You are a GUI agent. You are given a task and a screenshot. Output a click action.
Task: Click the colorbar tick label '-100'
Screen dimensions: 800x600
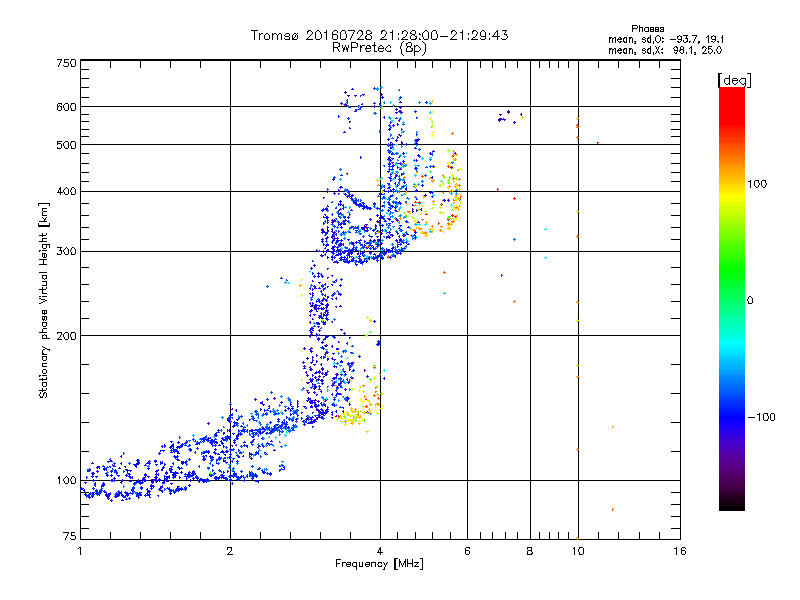click(762, 417)
